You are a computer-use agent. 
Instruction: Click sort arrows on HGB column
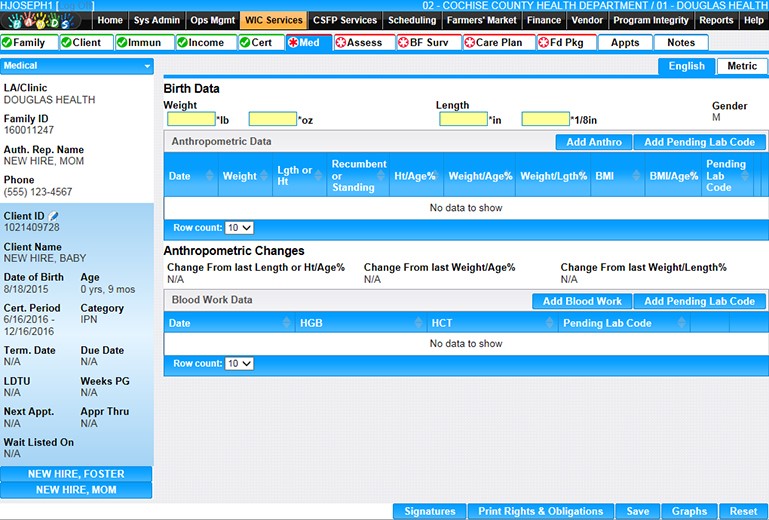[417, 324]
